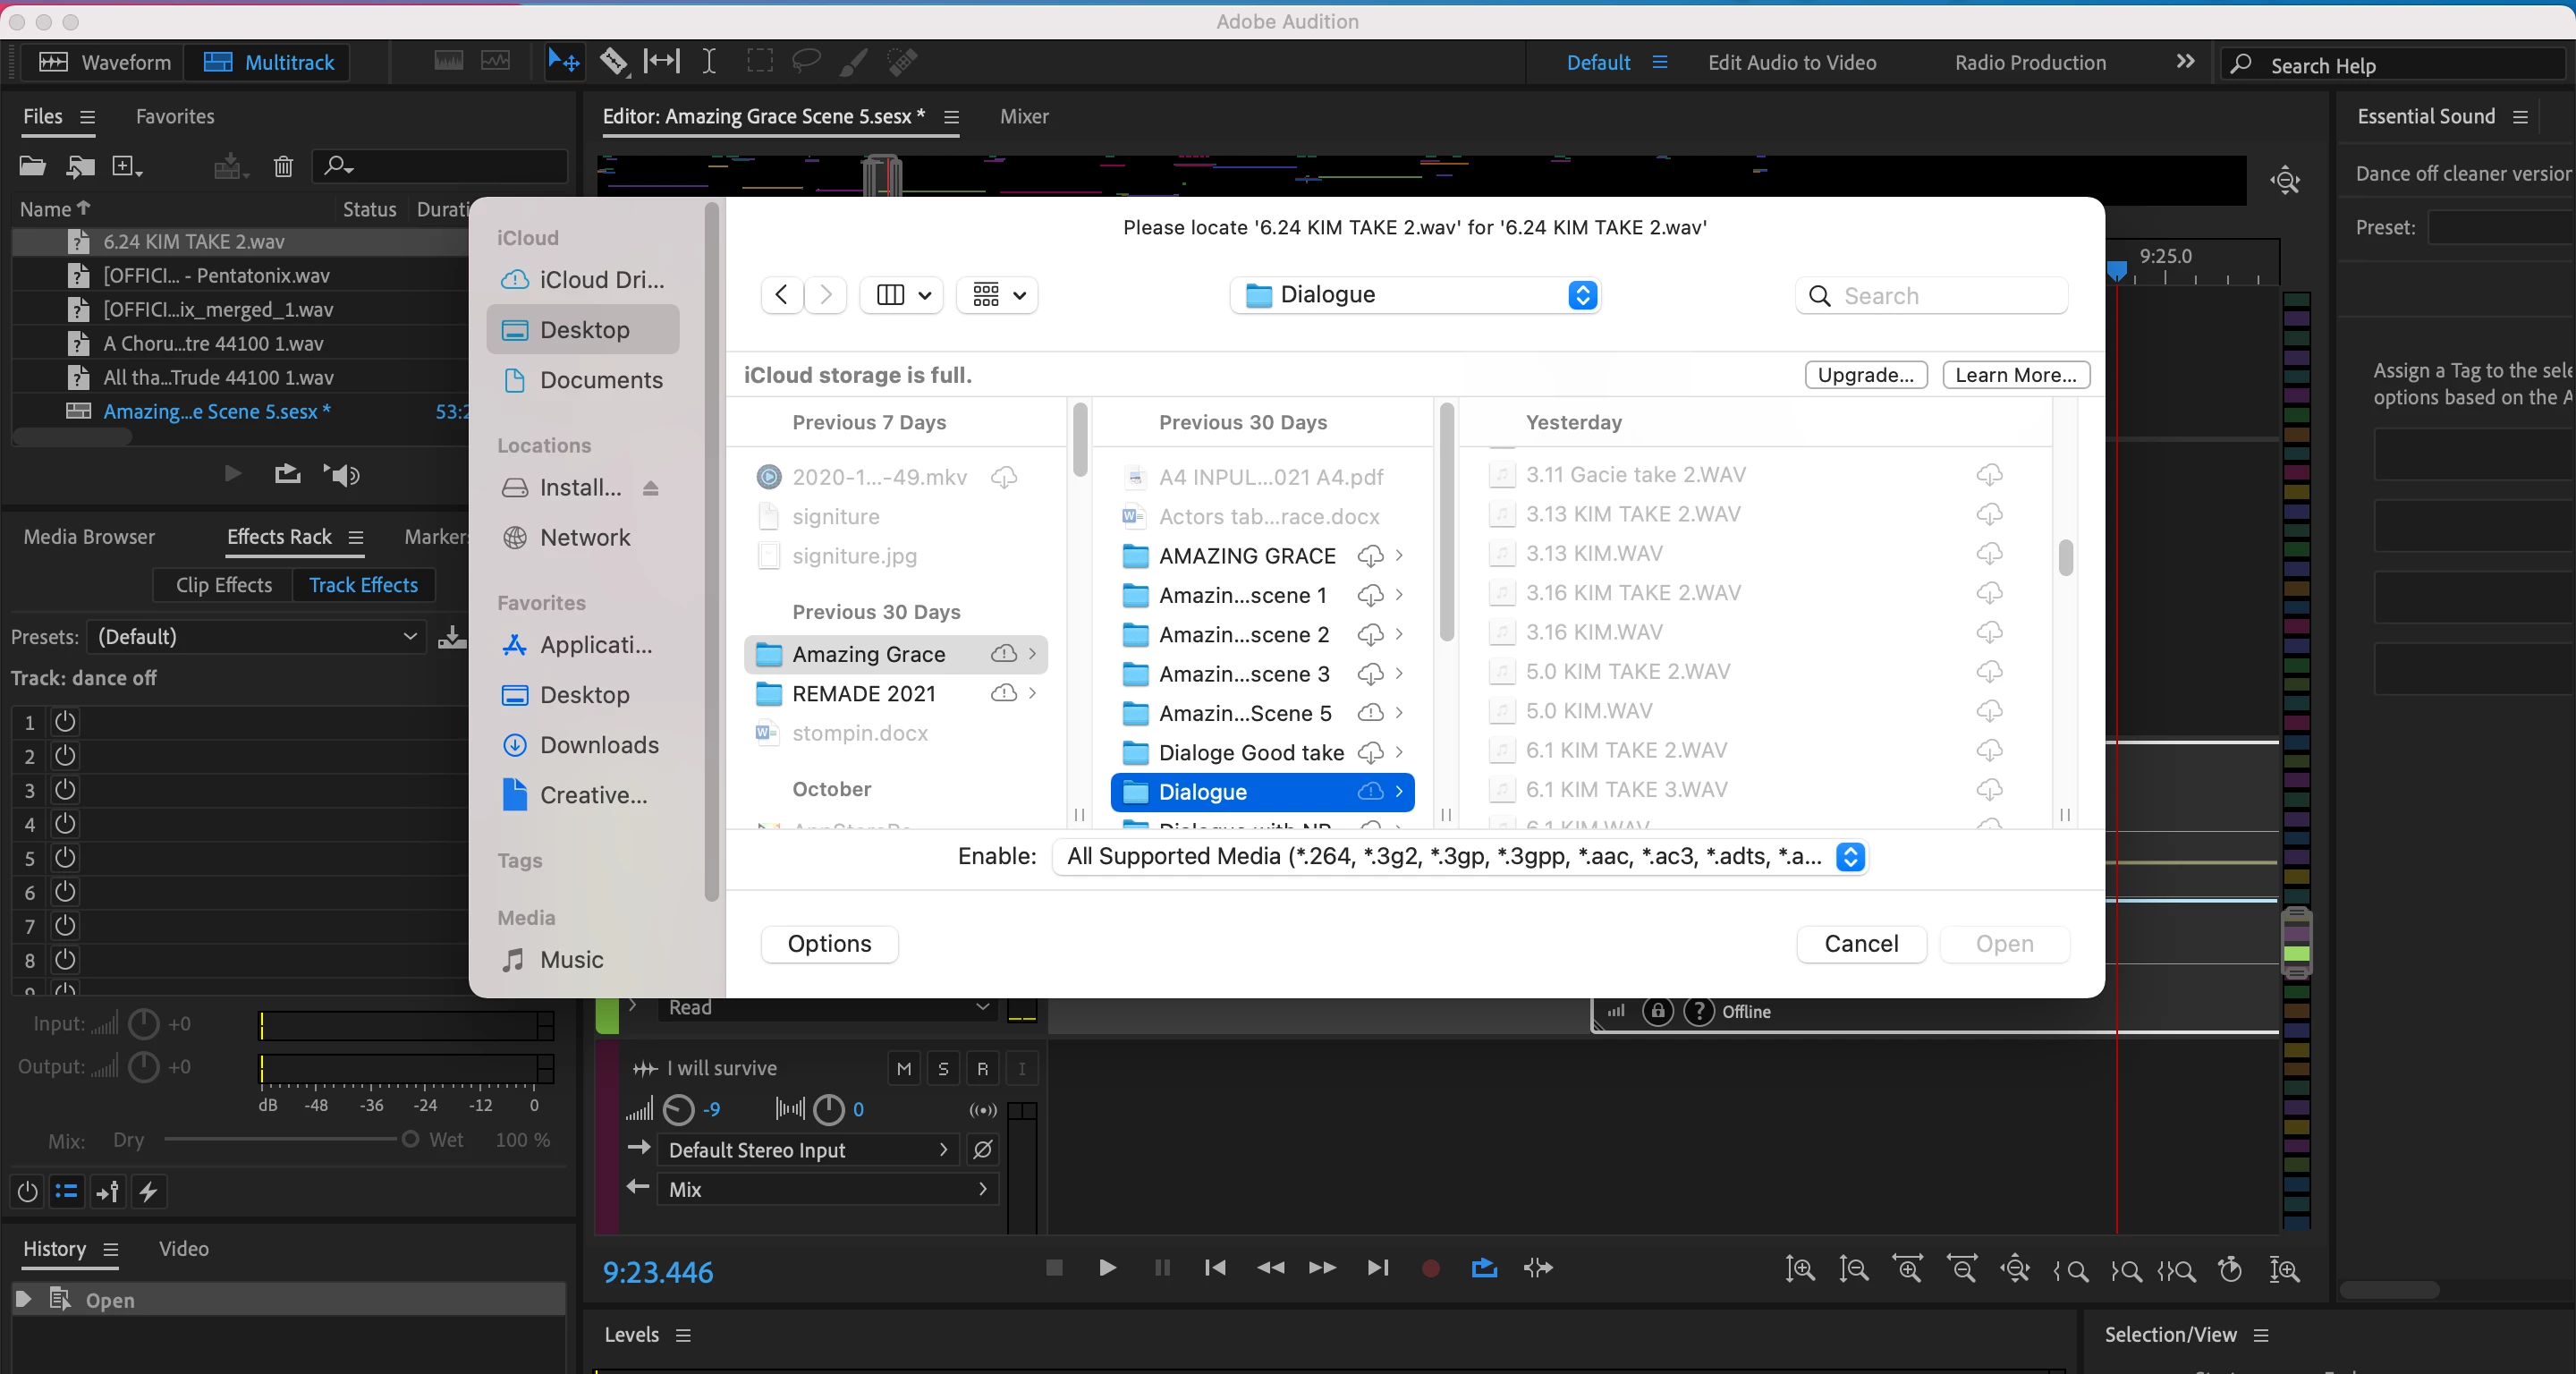Open the effects Presets (Default) dropdown

(257, 637)
